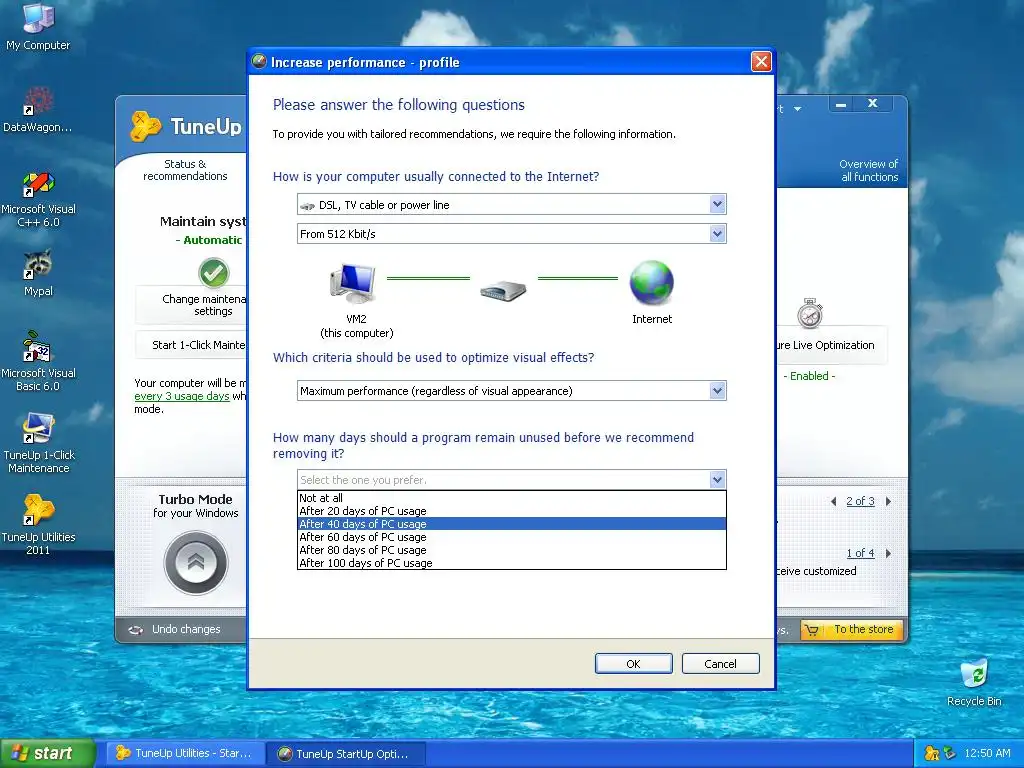Image resolution: width=1024 pixels, height=768 pixels.
Task: Select 'After 20 days of PC usage'
Action: pyautogui.click(x=511, y=511)
